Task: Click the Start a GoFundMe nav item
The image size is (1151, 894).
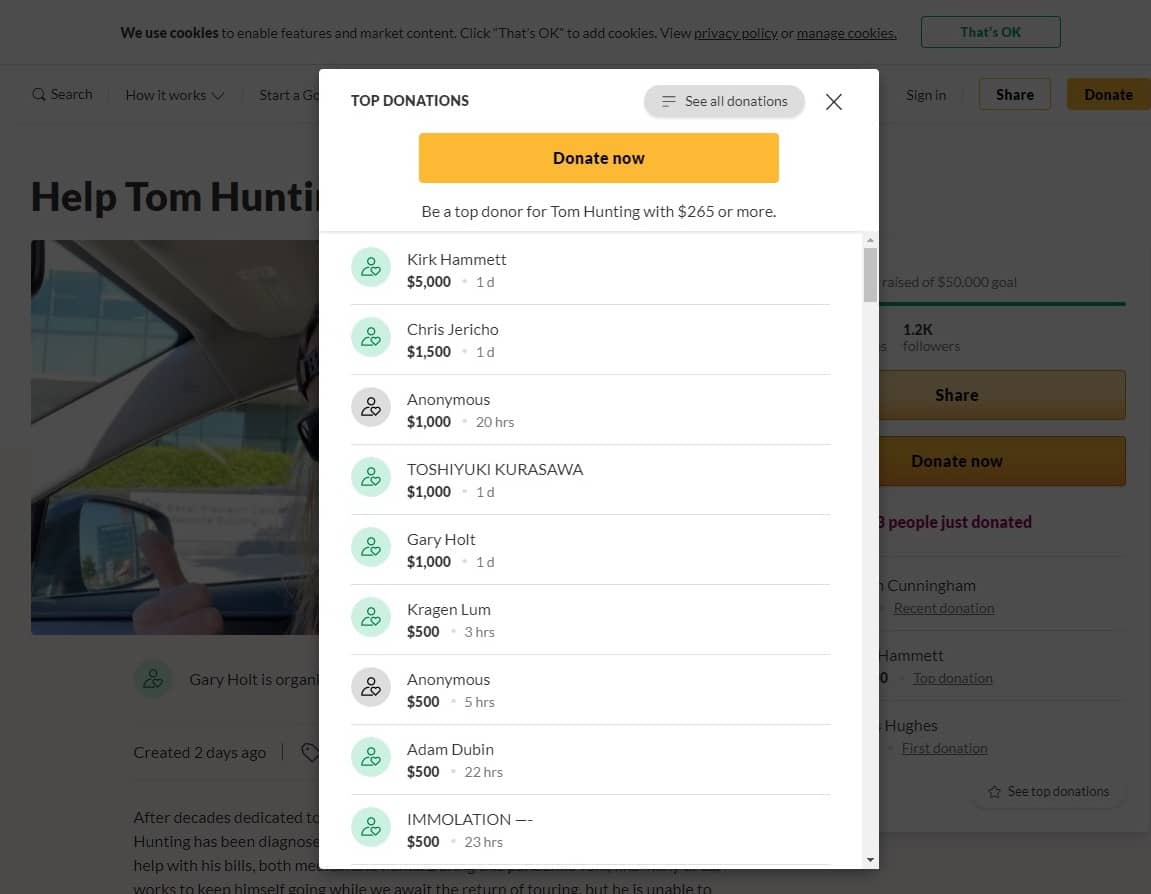Action: [x=288, y=95]
